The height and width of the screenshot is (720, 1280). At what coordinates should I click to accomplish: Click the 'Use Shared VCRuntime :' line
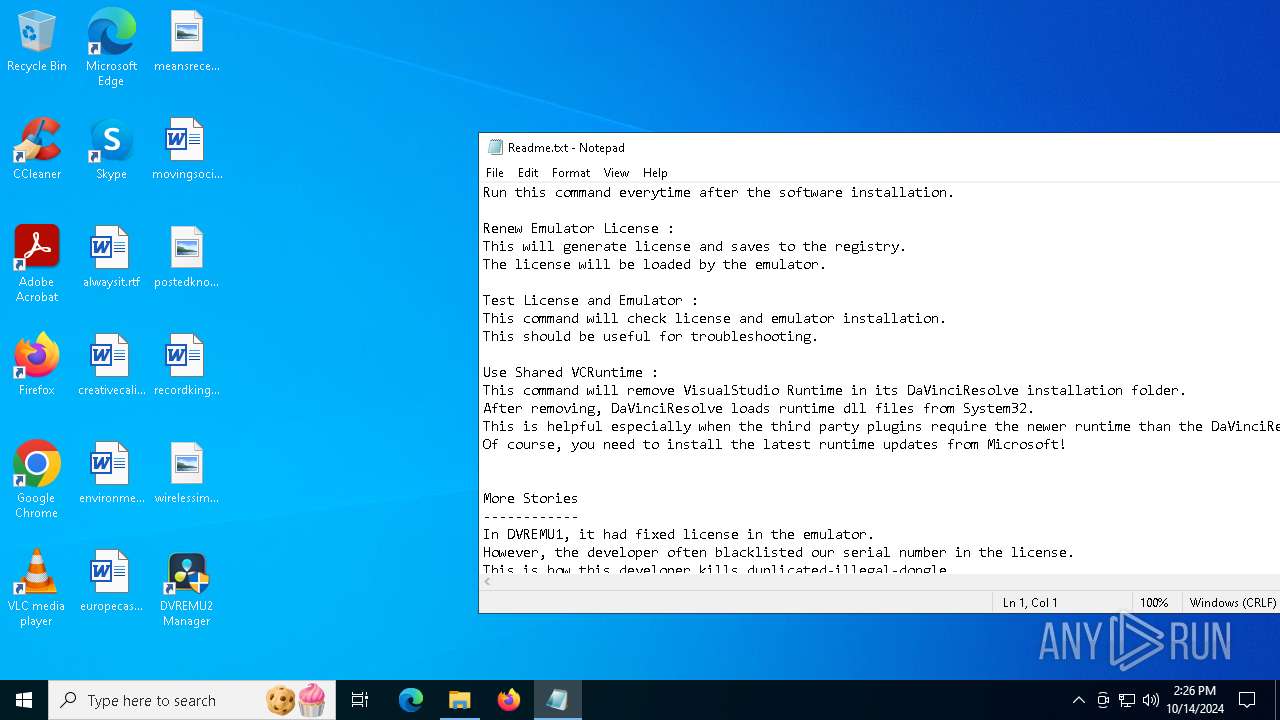(570, 372)
